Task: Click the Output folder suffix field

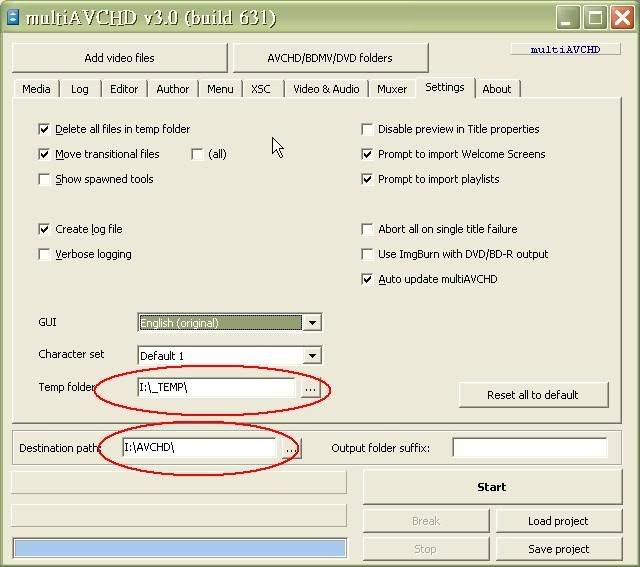Action: coord(530,448)
